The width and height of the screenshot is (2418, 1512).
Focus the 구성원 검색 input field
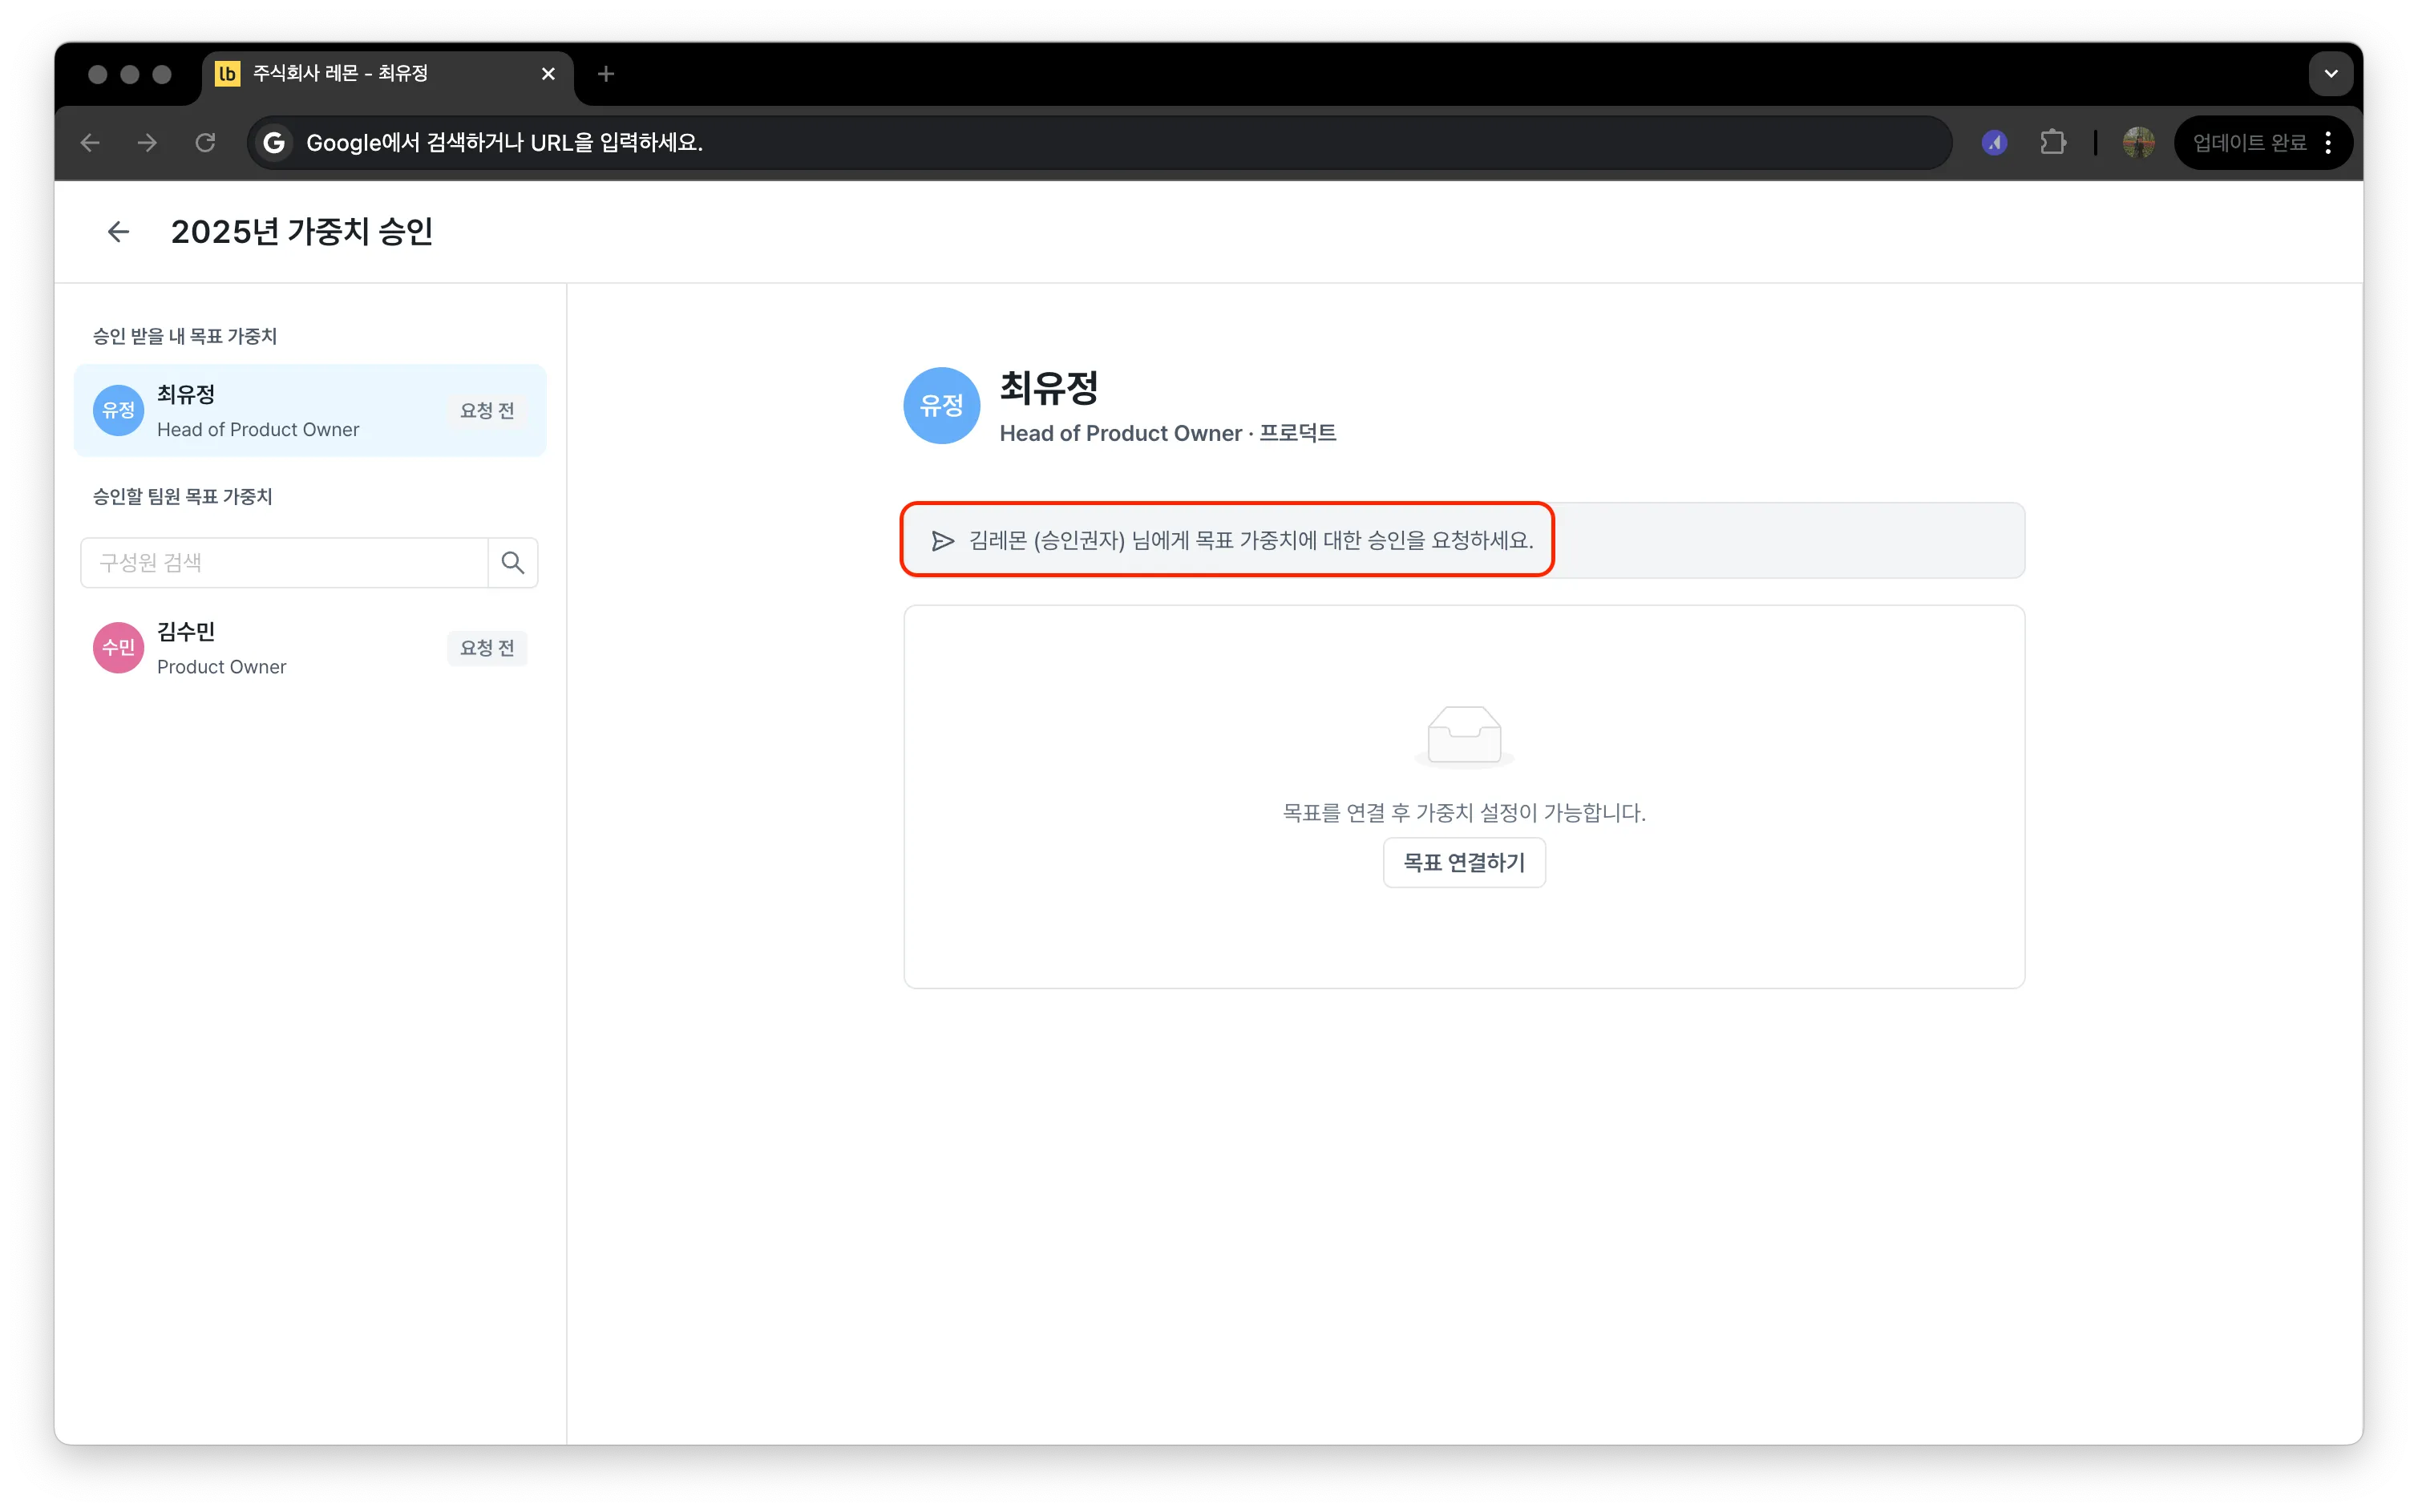click(x=284, y=563)
